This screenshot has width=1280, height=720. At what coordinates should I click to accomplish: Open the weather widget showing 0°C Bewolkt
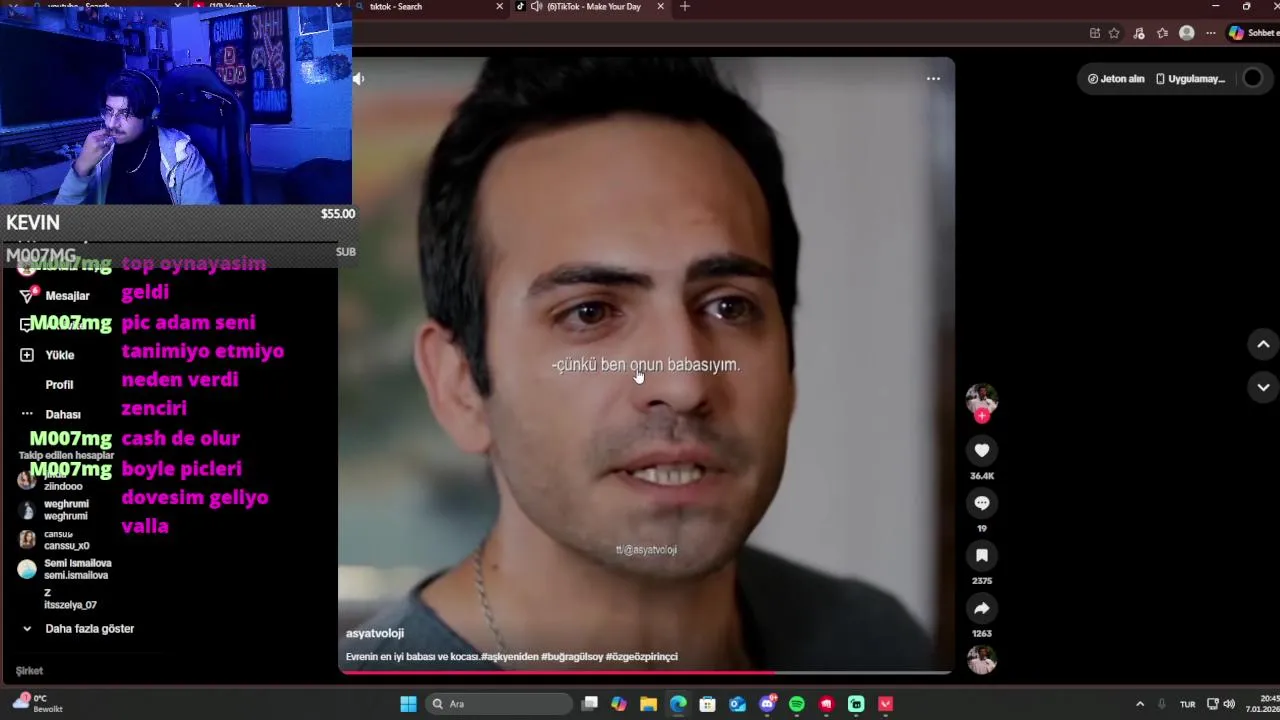(38, 703)
